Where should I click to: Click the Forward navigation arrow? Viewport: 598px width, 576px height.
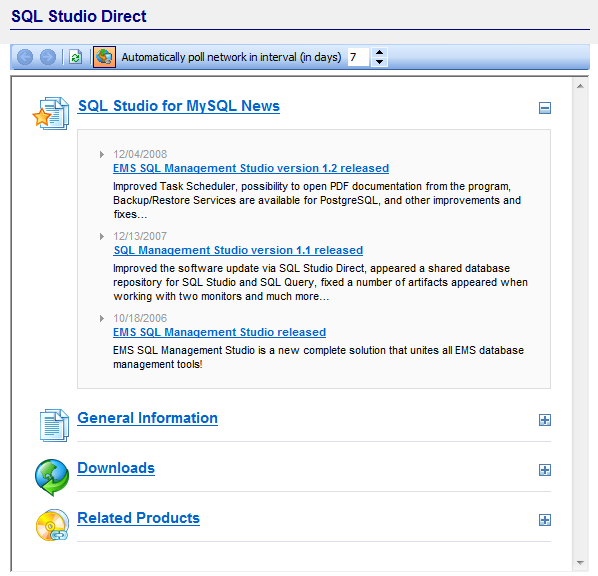pyautogui.click(x=48, y=57)
